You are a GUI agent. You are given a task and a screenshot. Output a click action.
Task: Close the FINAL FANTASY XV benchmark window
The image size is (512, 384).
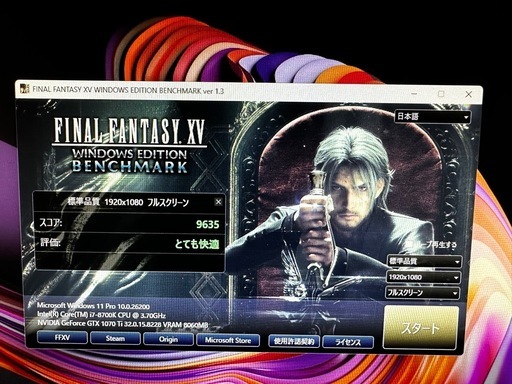pos(468,94)
